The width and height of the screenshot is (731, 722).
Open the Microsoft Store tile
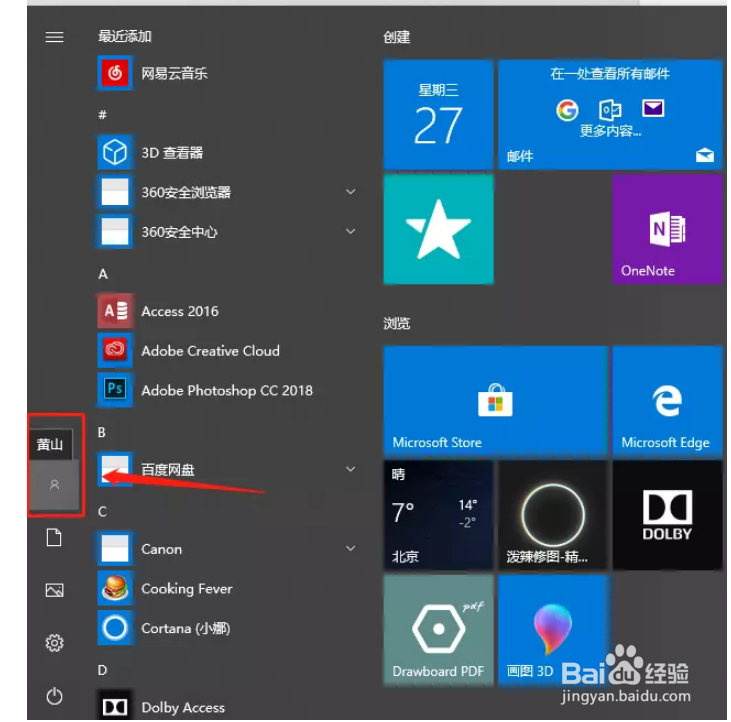(x=496, y=401)
